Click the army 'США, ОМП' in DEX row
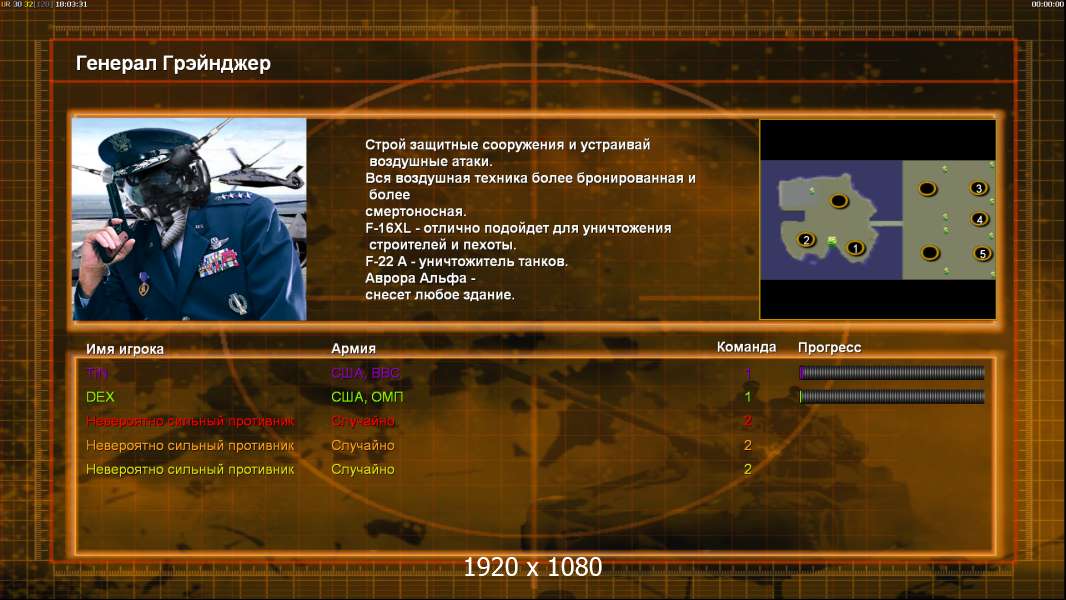This screenshot has width=1066, height=600. click(x=367, y=397)
